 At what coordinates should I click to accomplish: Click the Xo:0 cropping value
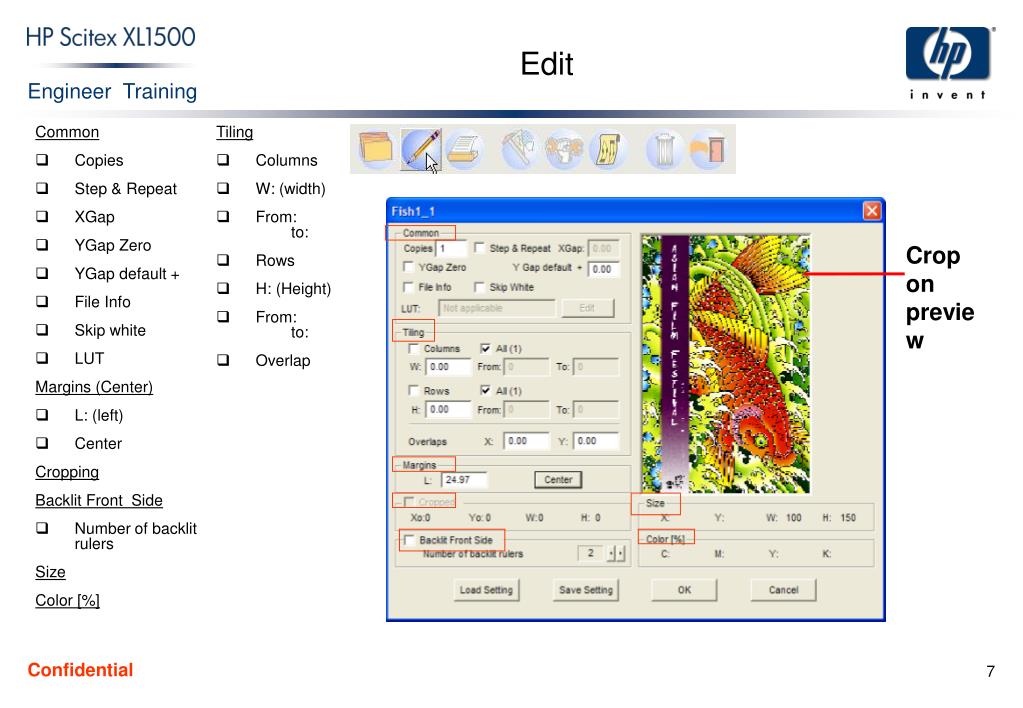pos(420,517)
